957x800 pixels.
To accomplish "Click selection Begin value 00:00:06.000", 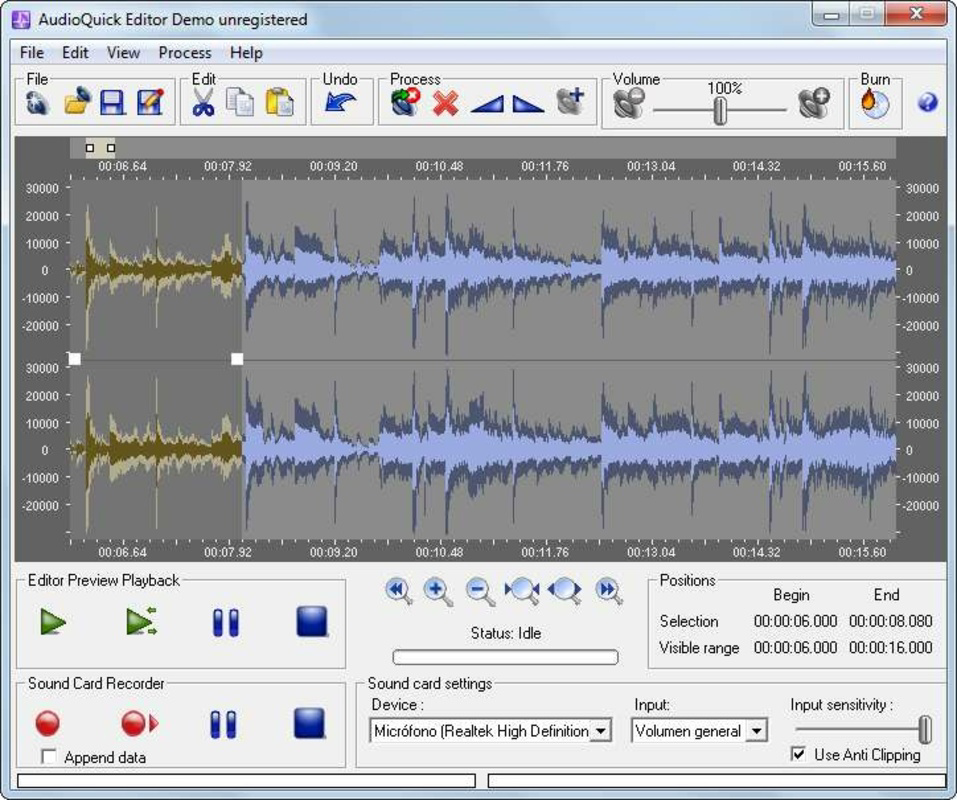I will [x=795, y=621].
